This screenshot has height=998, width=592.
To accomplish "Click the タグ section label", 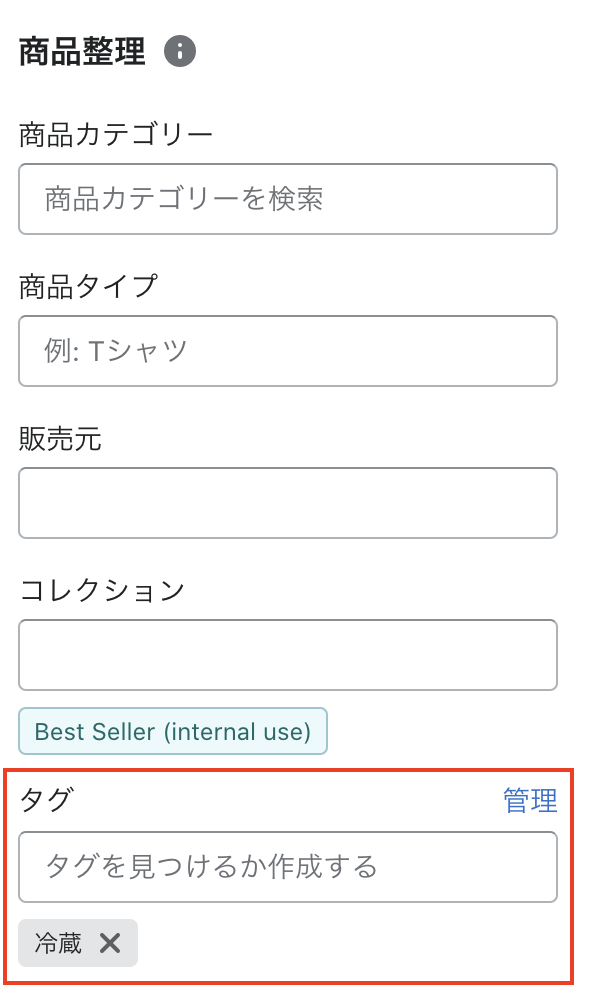I will [46, 800].
